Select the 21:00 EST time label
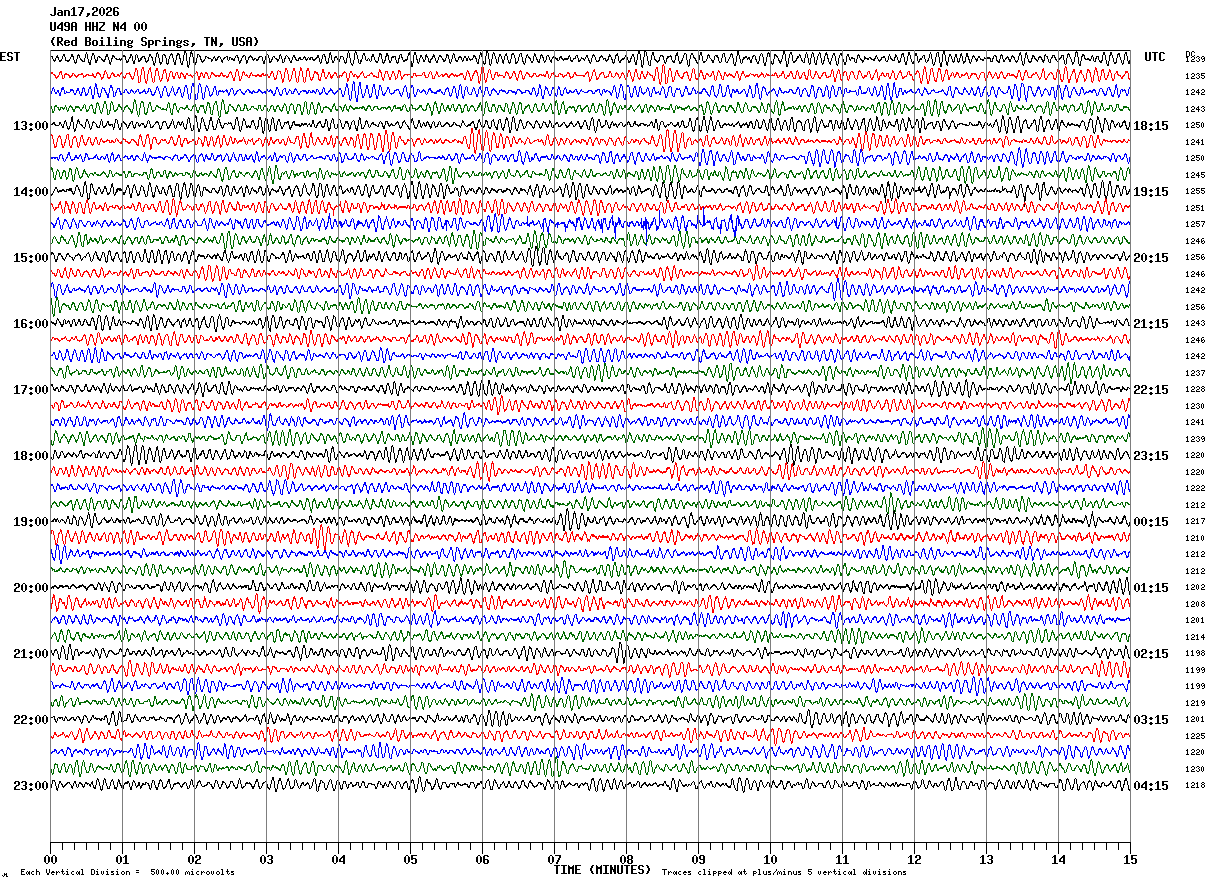 (x=30, y=654)
